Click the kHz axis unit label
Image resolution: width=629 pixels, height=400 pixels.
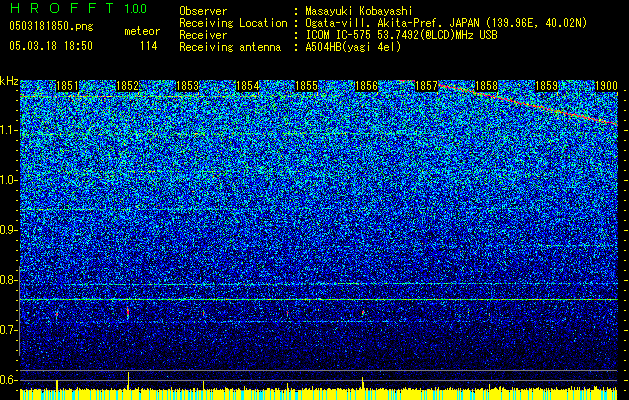click(x=9, y=81)
